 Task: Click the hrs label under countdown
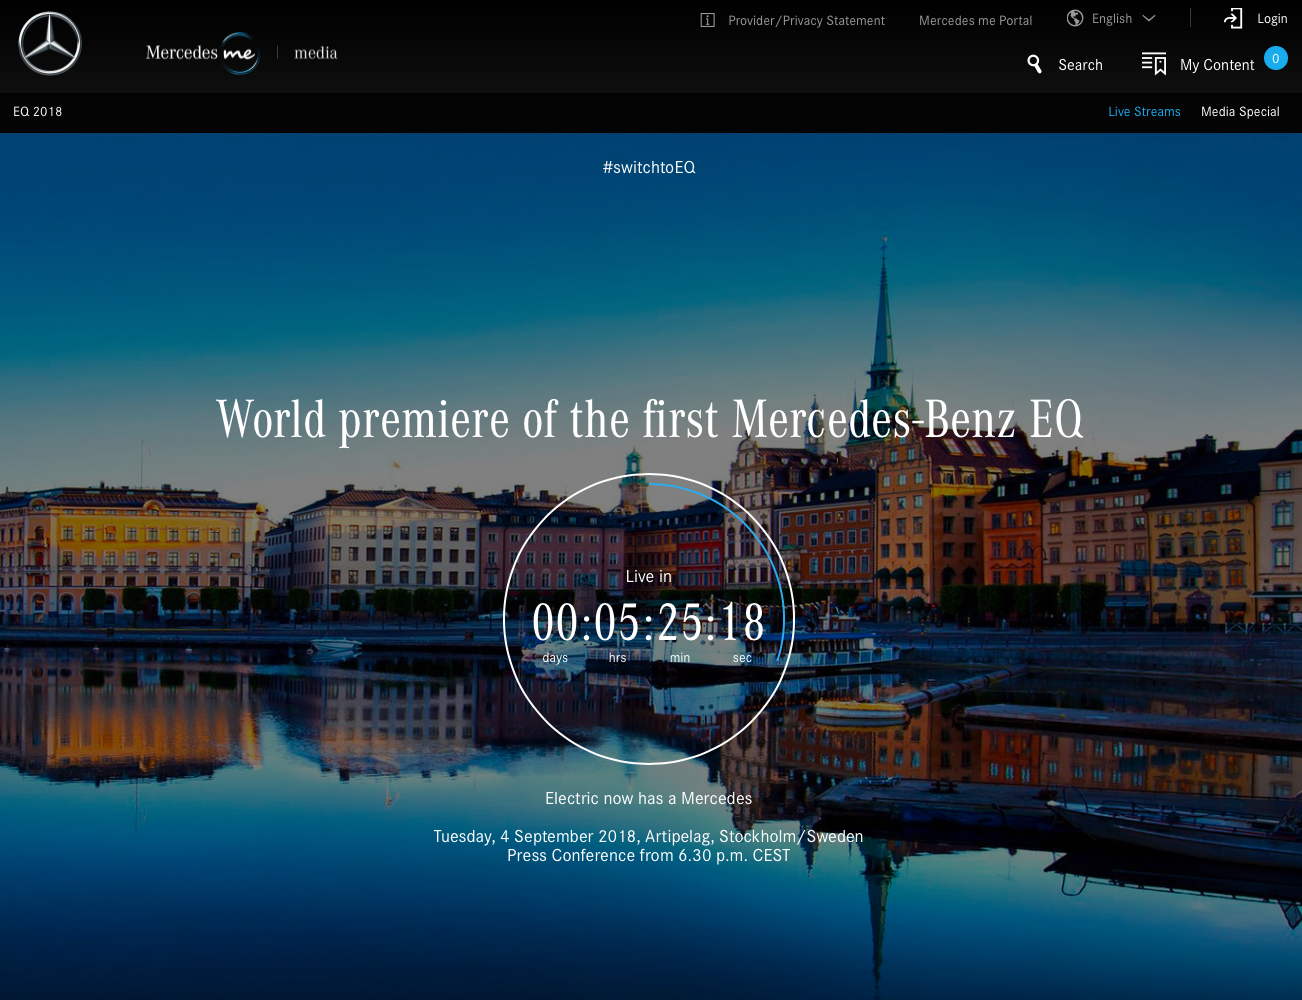(618, 658)
